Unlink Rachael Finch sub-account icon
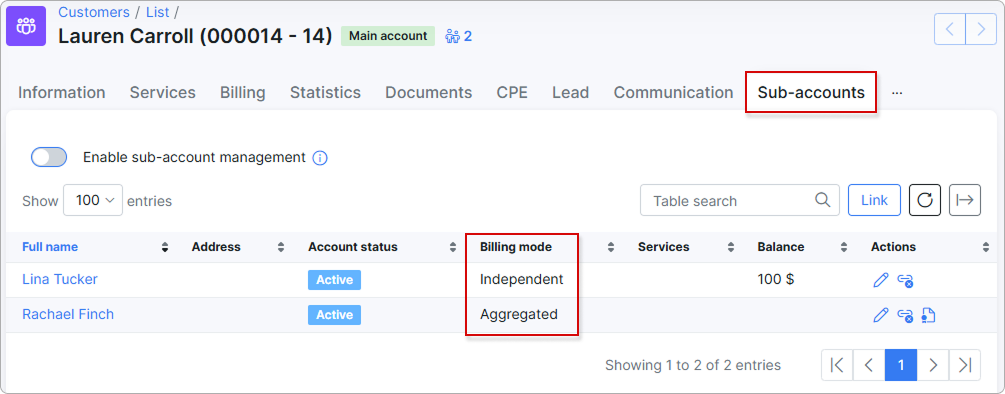Image resolution: width=1005 pixels, height=394 pixels. (905, 315)
